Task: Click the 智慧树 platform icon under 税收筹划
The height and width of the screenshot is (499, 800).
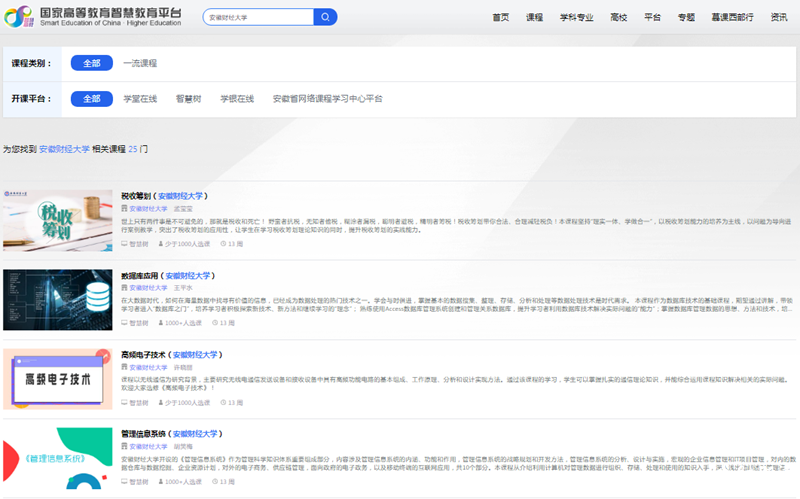Action: point(124,244)
